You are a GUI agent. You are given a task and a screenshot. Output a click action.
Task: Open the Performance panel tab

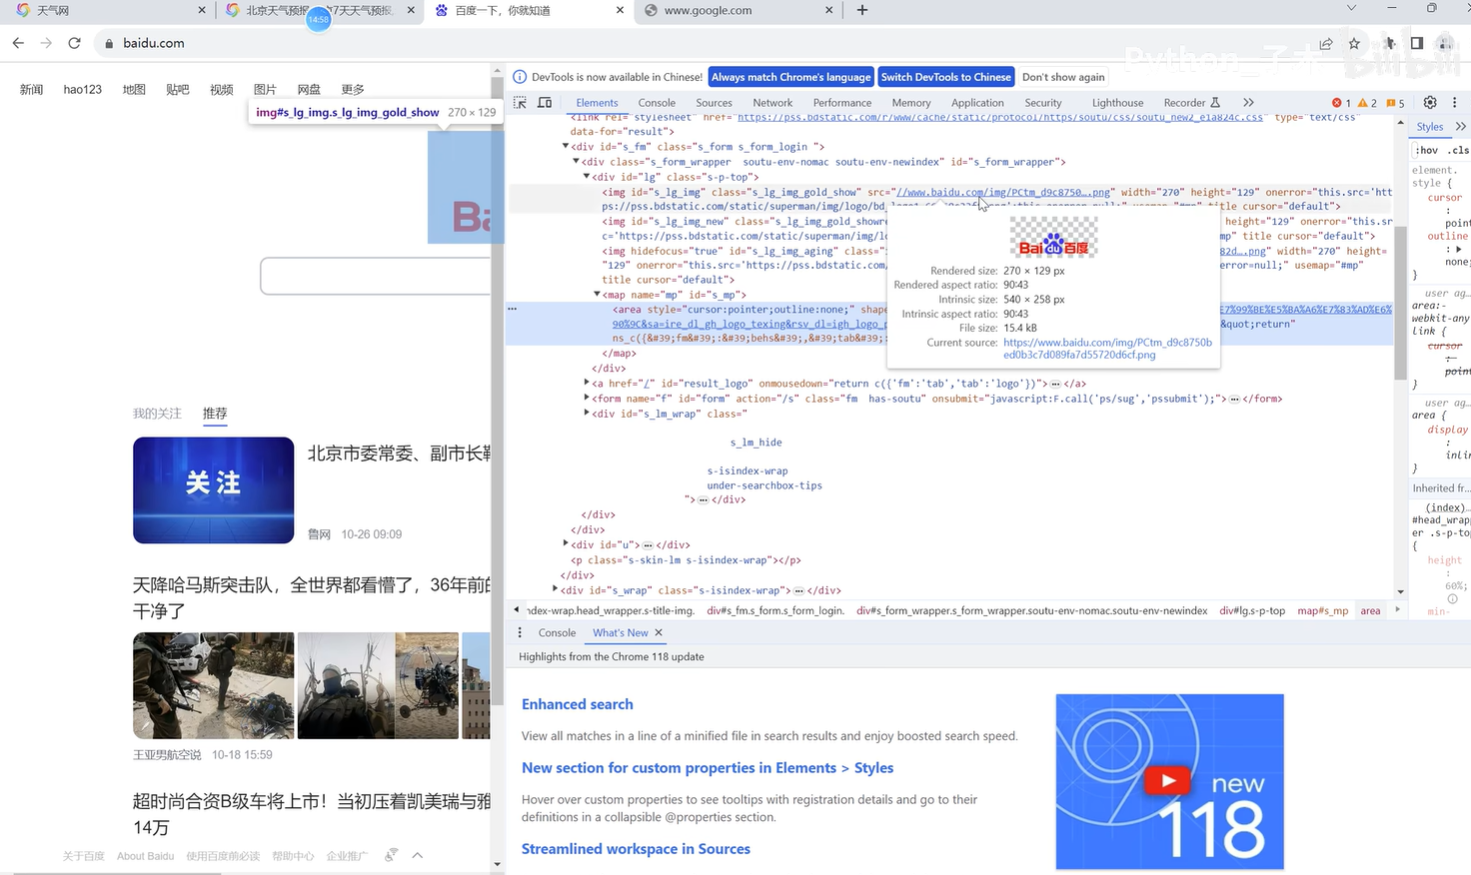pos(842,103)
